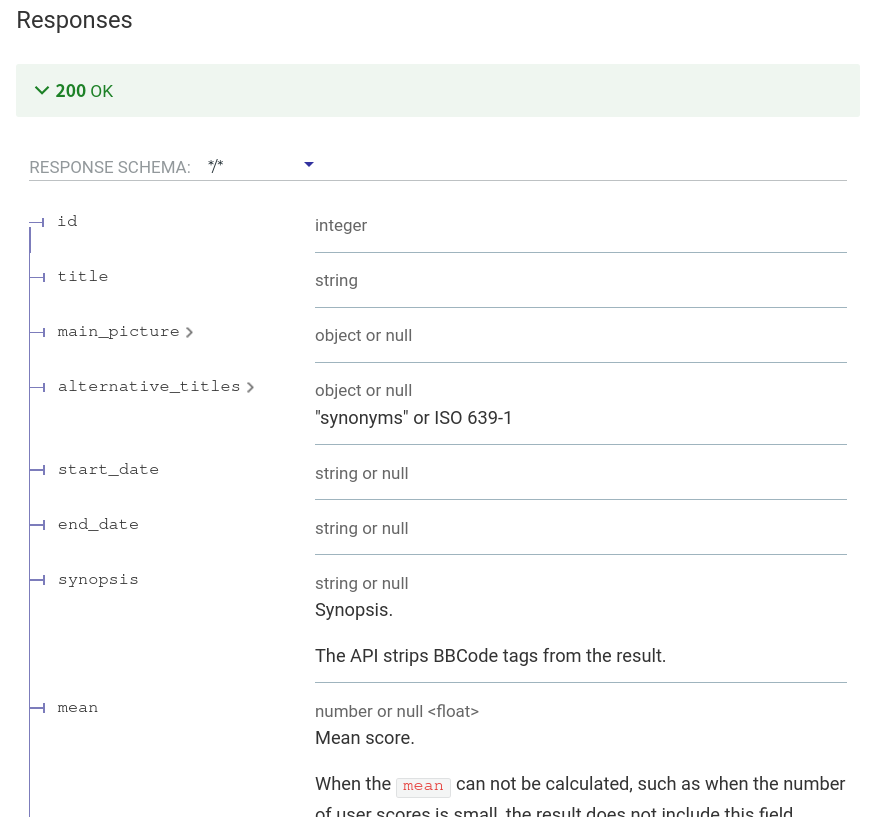Click 'The API strips BBCode tags' sentence
Viewport: 882px width, 817px height.
tap(490, 656)
